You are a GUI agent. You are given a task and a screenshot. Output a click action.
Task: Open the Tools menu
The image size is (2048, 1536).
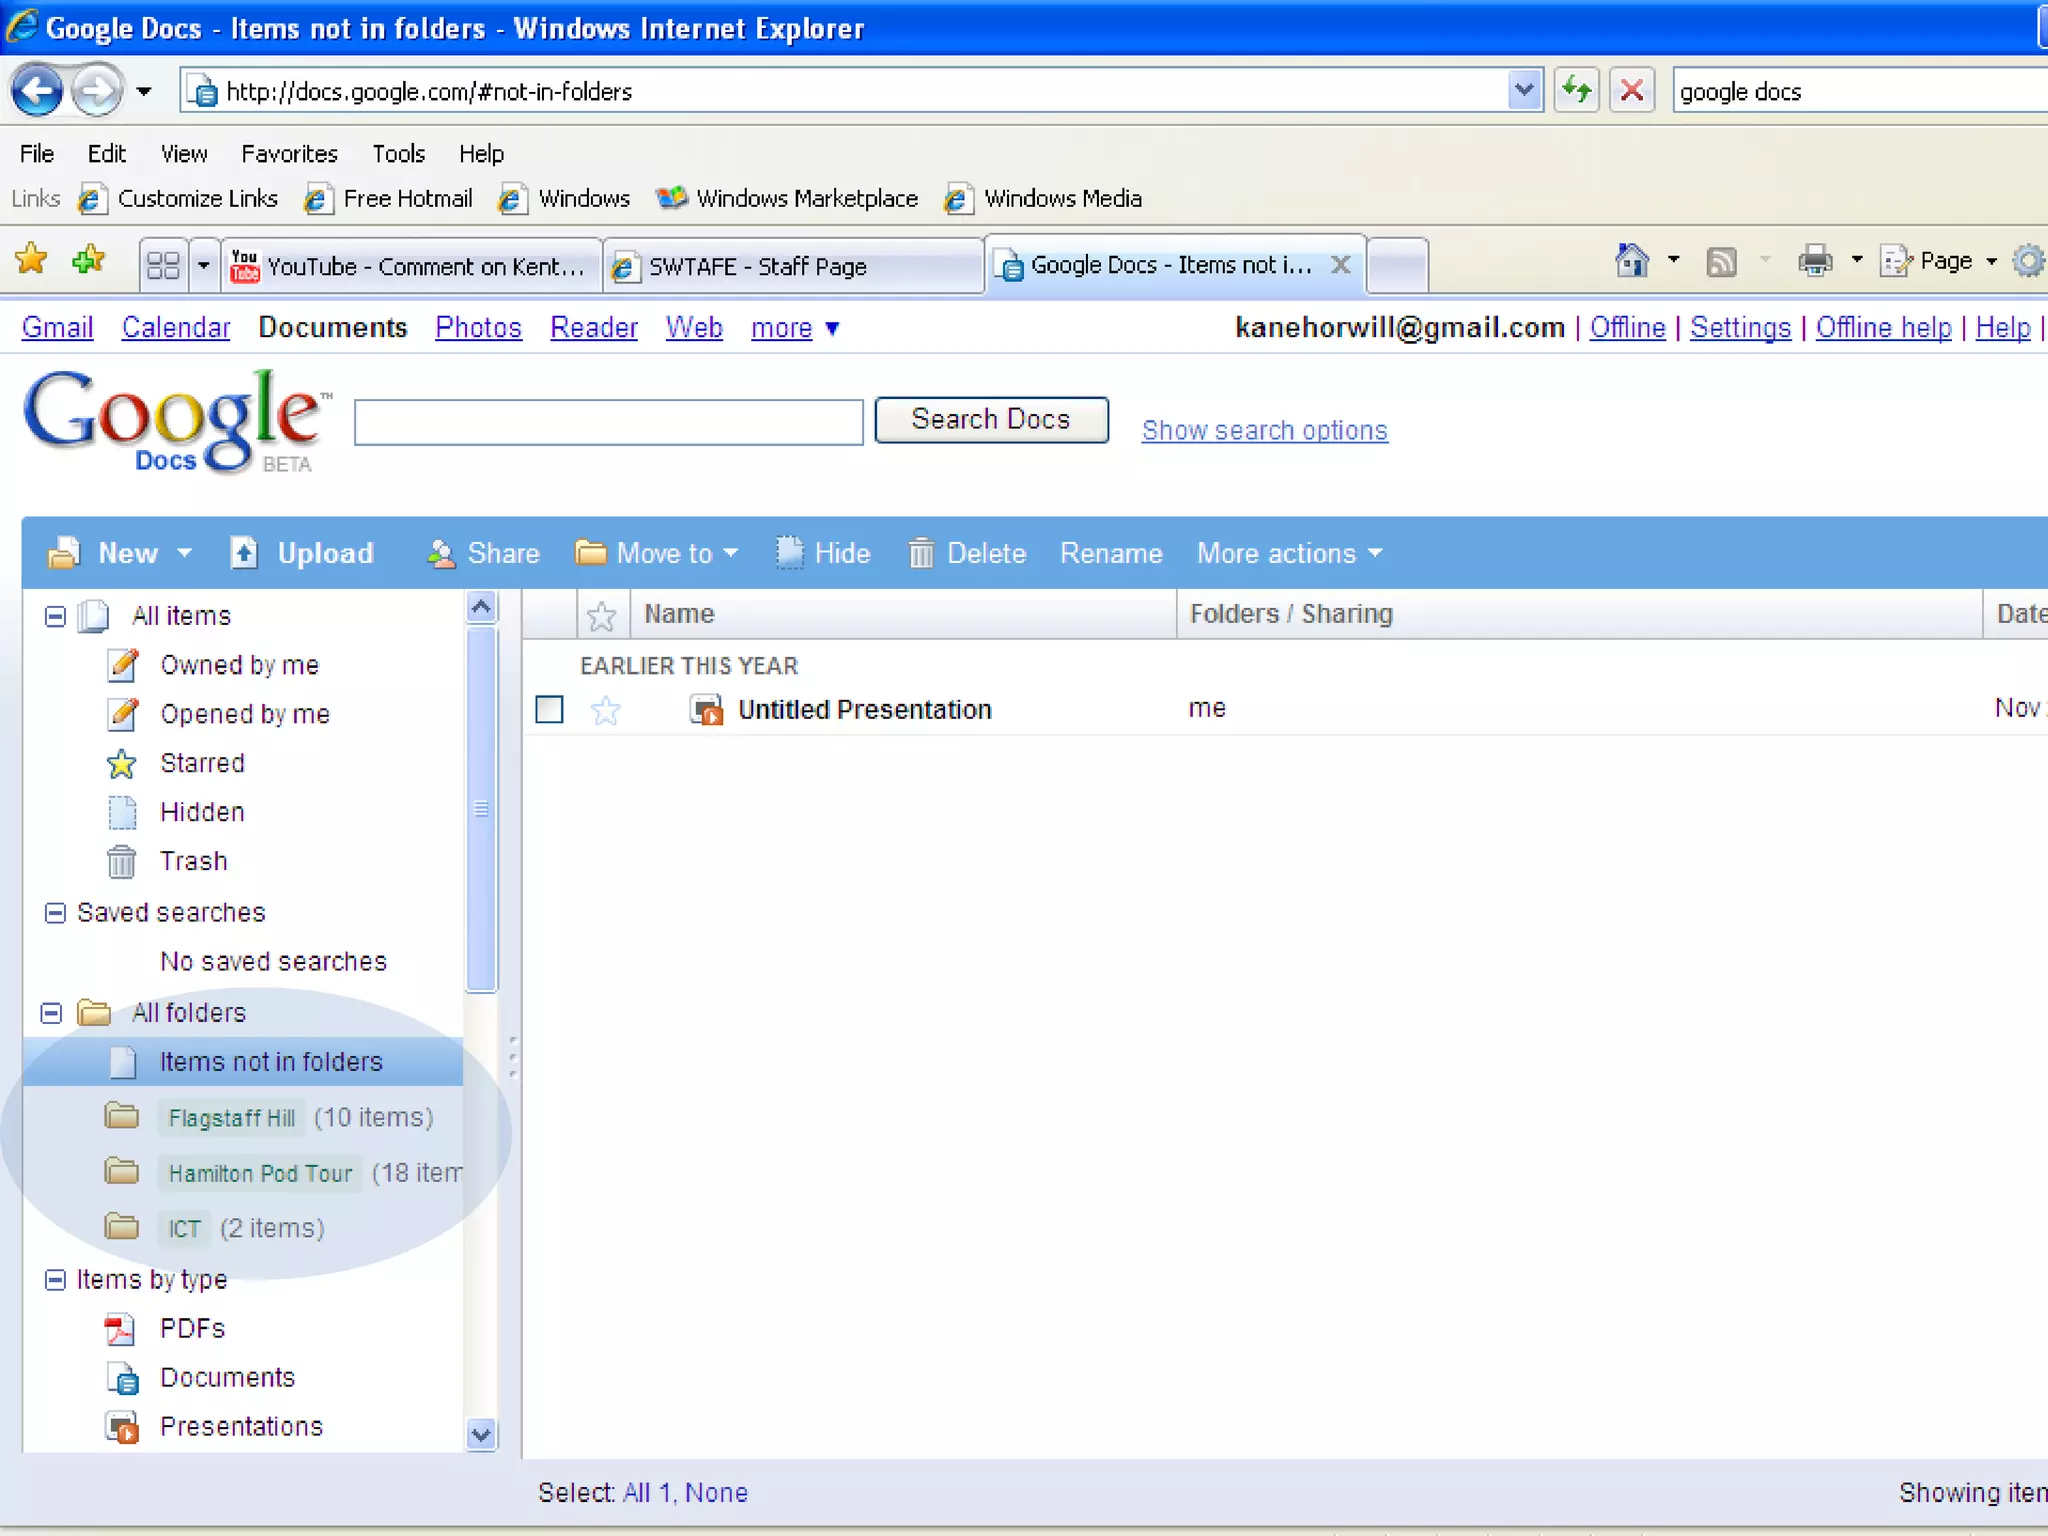398,154
